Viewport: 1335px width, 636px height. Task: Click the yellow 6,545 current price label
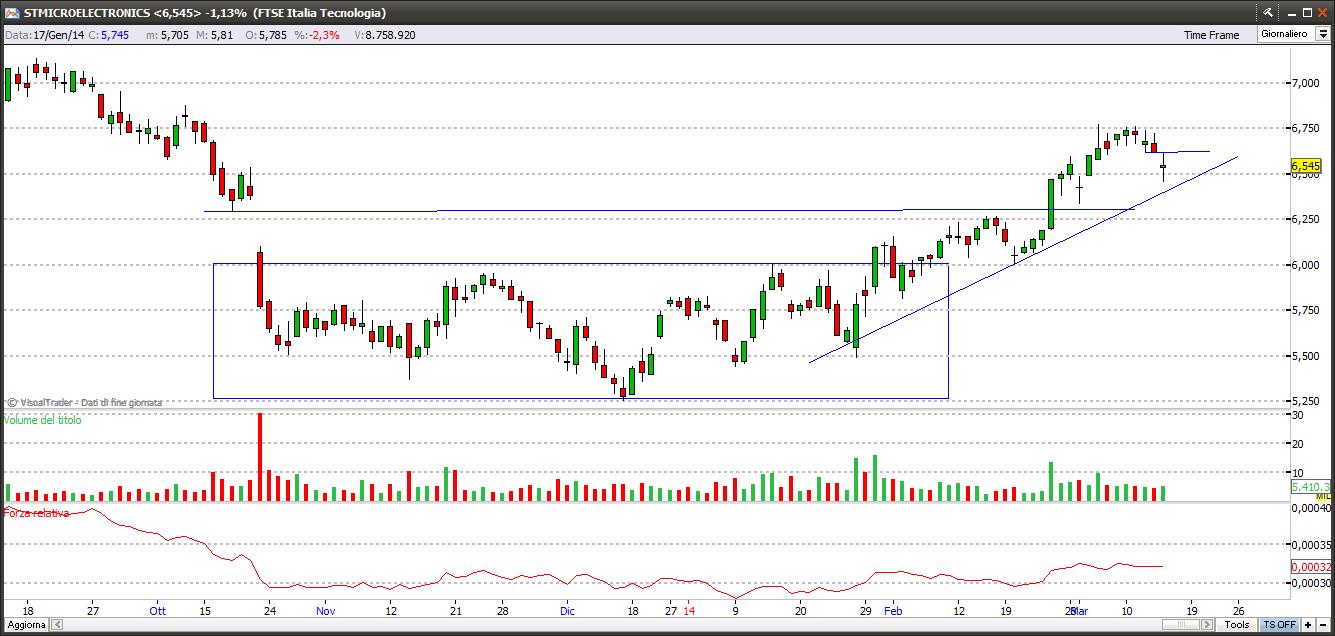tap(1306, 166)
